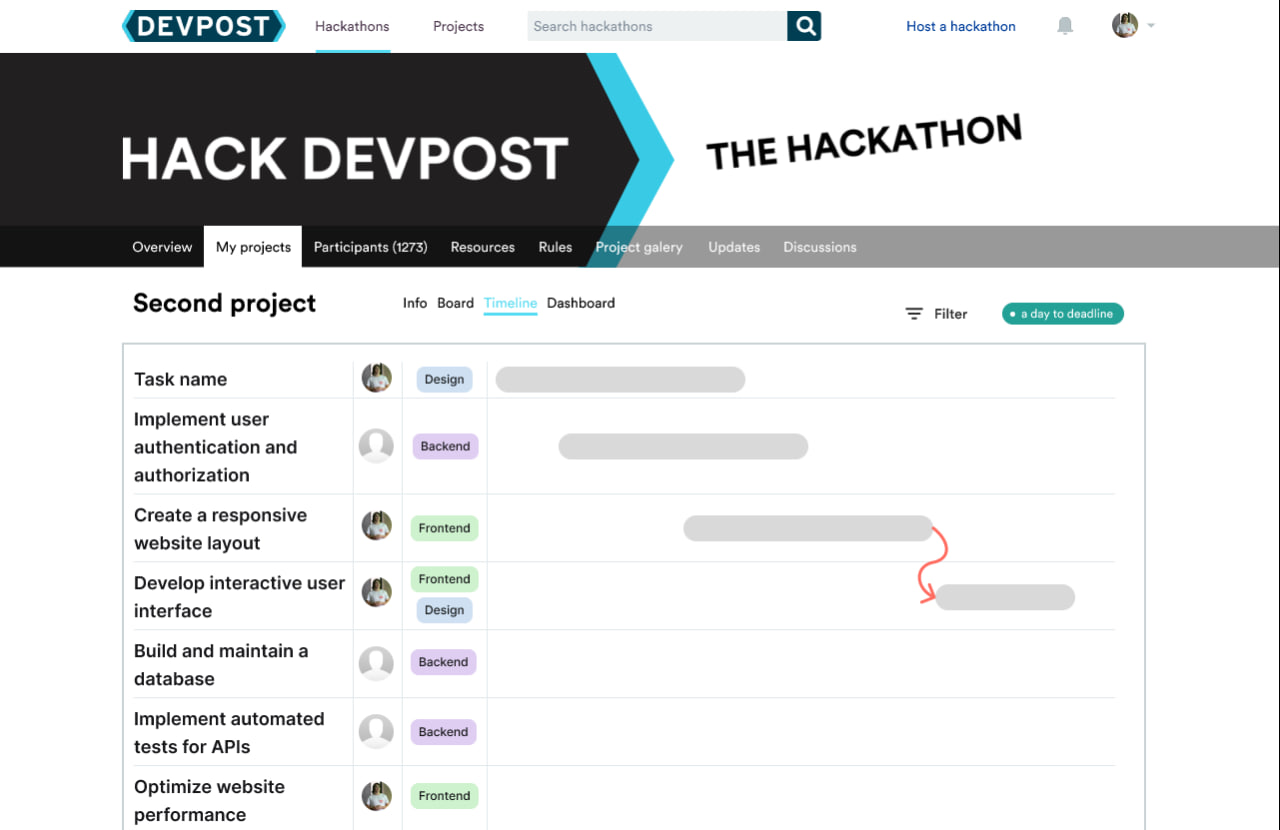Open the Updates tab

[x=734, y=247]
